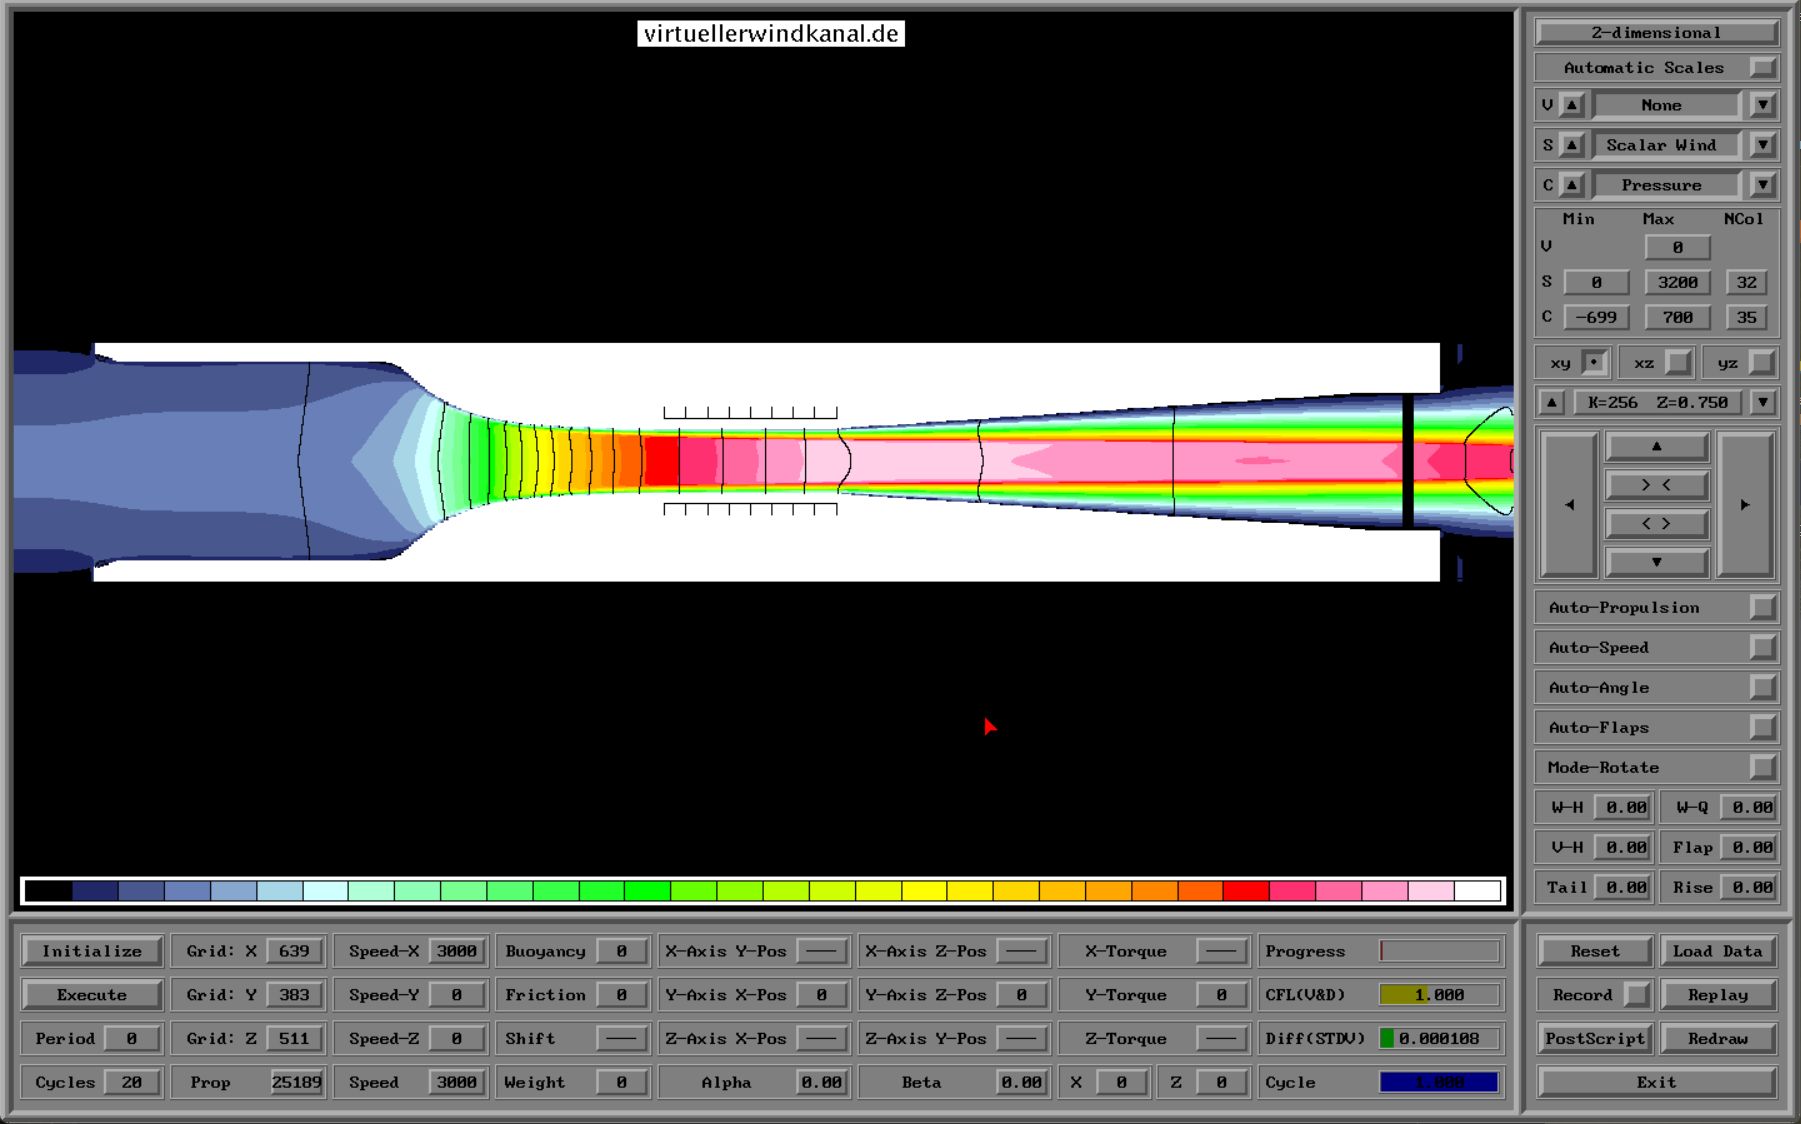The width and height of the screenshot is (1801, 1124).
Task: Enable Auto-Flaps checkbox
Action: (x=1763, y=727)
